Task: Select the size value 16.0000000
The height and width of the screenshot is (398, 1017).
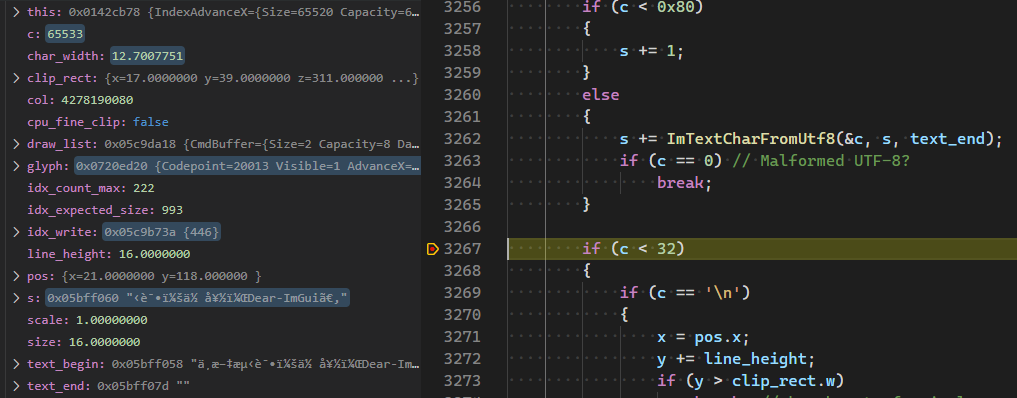Action: (104, 342)
